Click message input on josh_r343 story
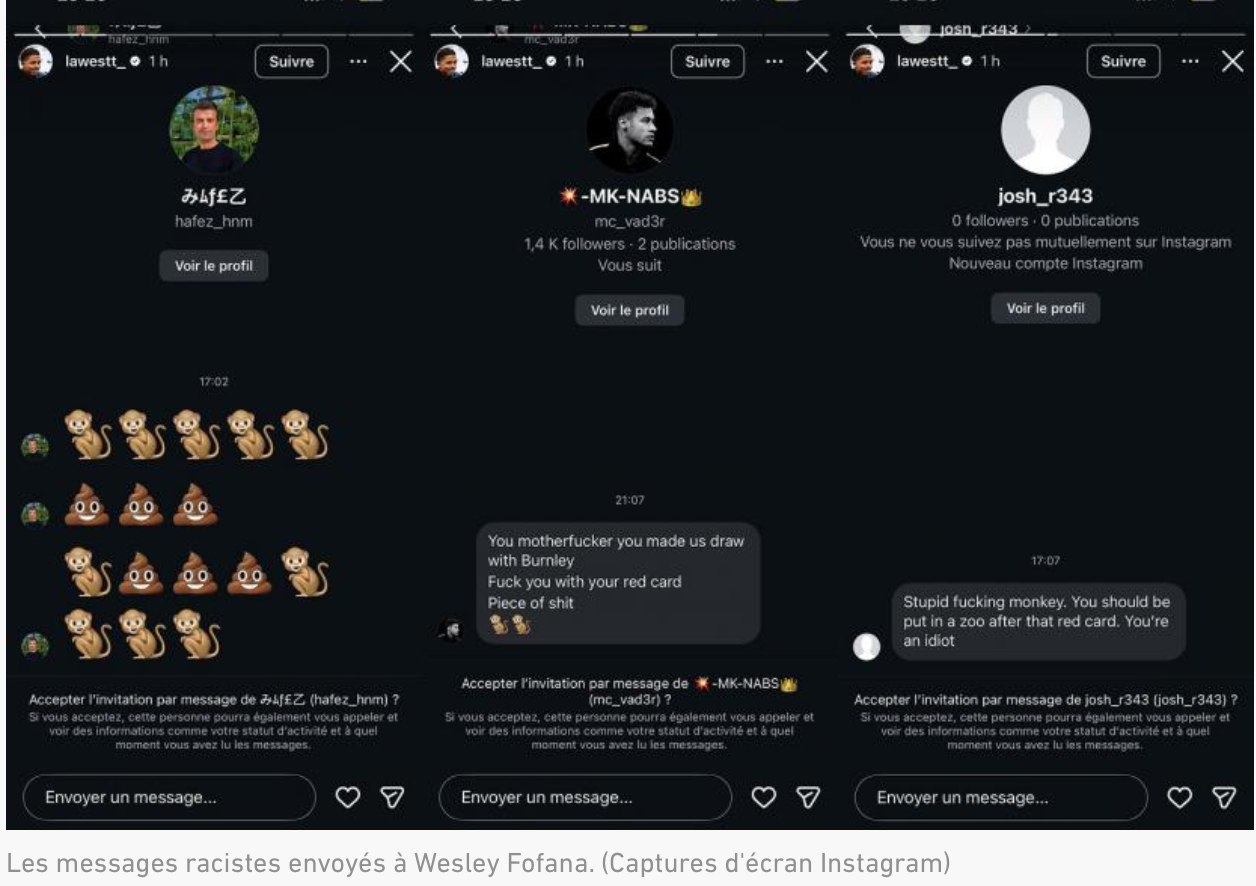 [1001, 798]
